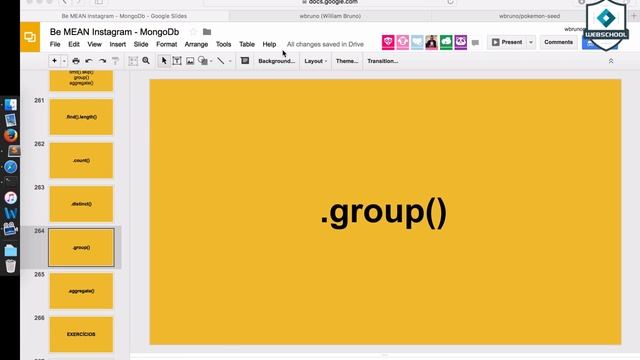Redo the last action
This screenshot has height=360, width=640.
click(x=102, y=61)
